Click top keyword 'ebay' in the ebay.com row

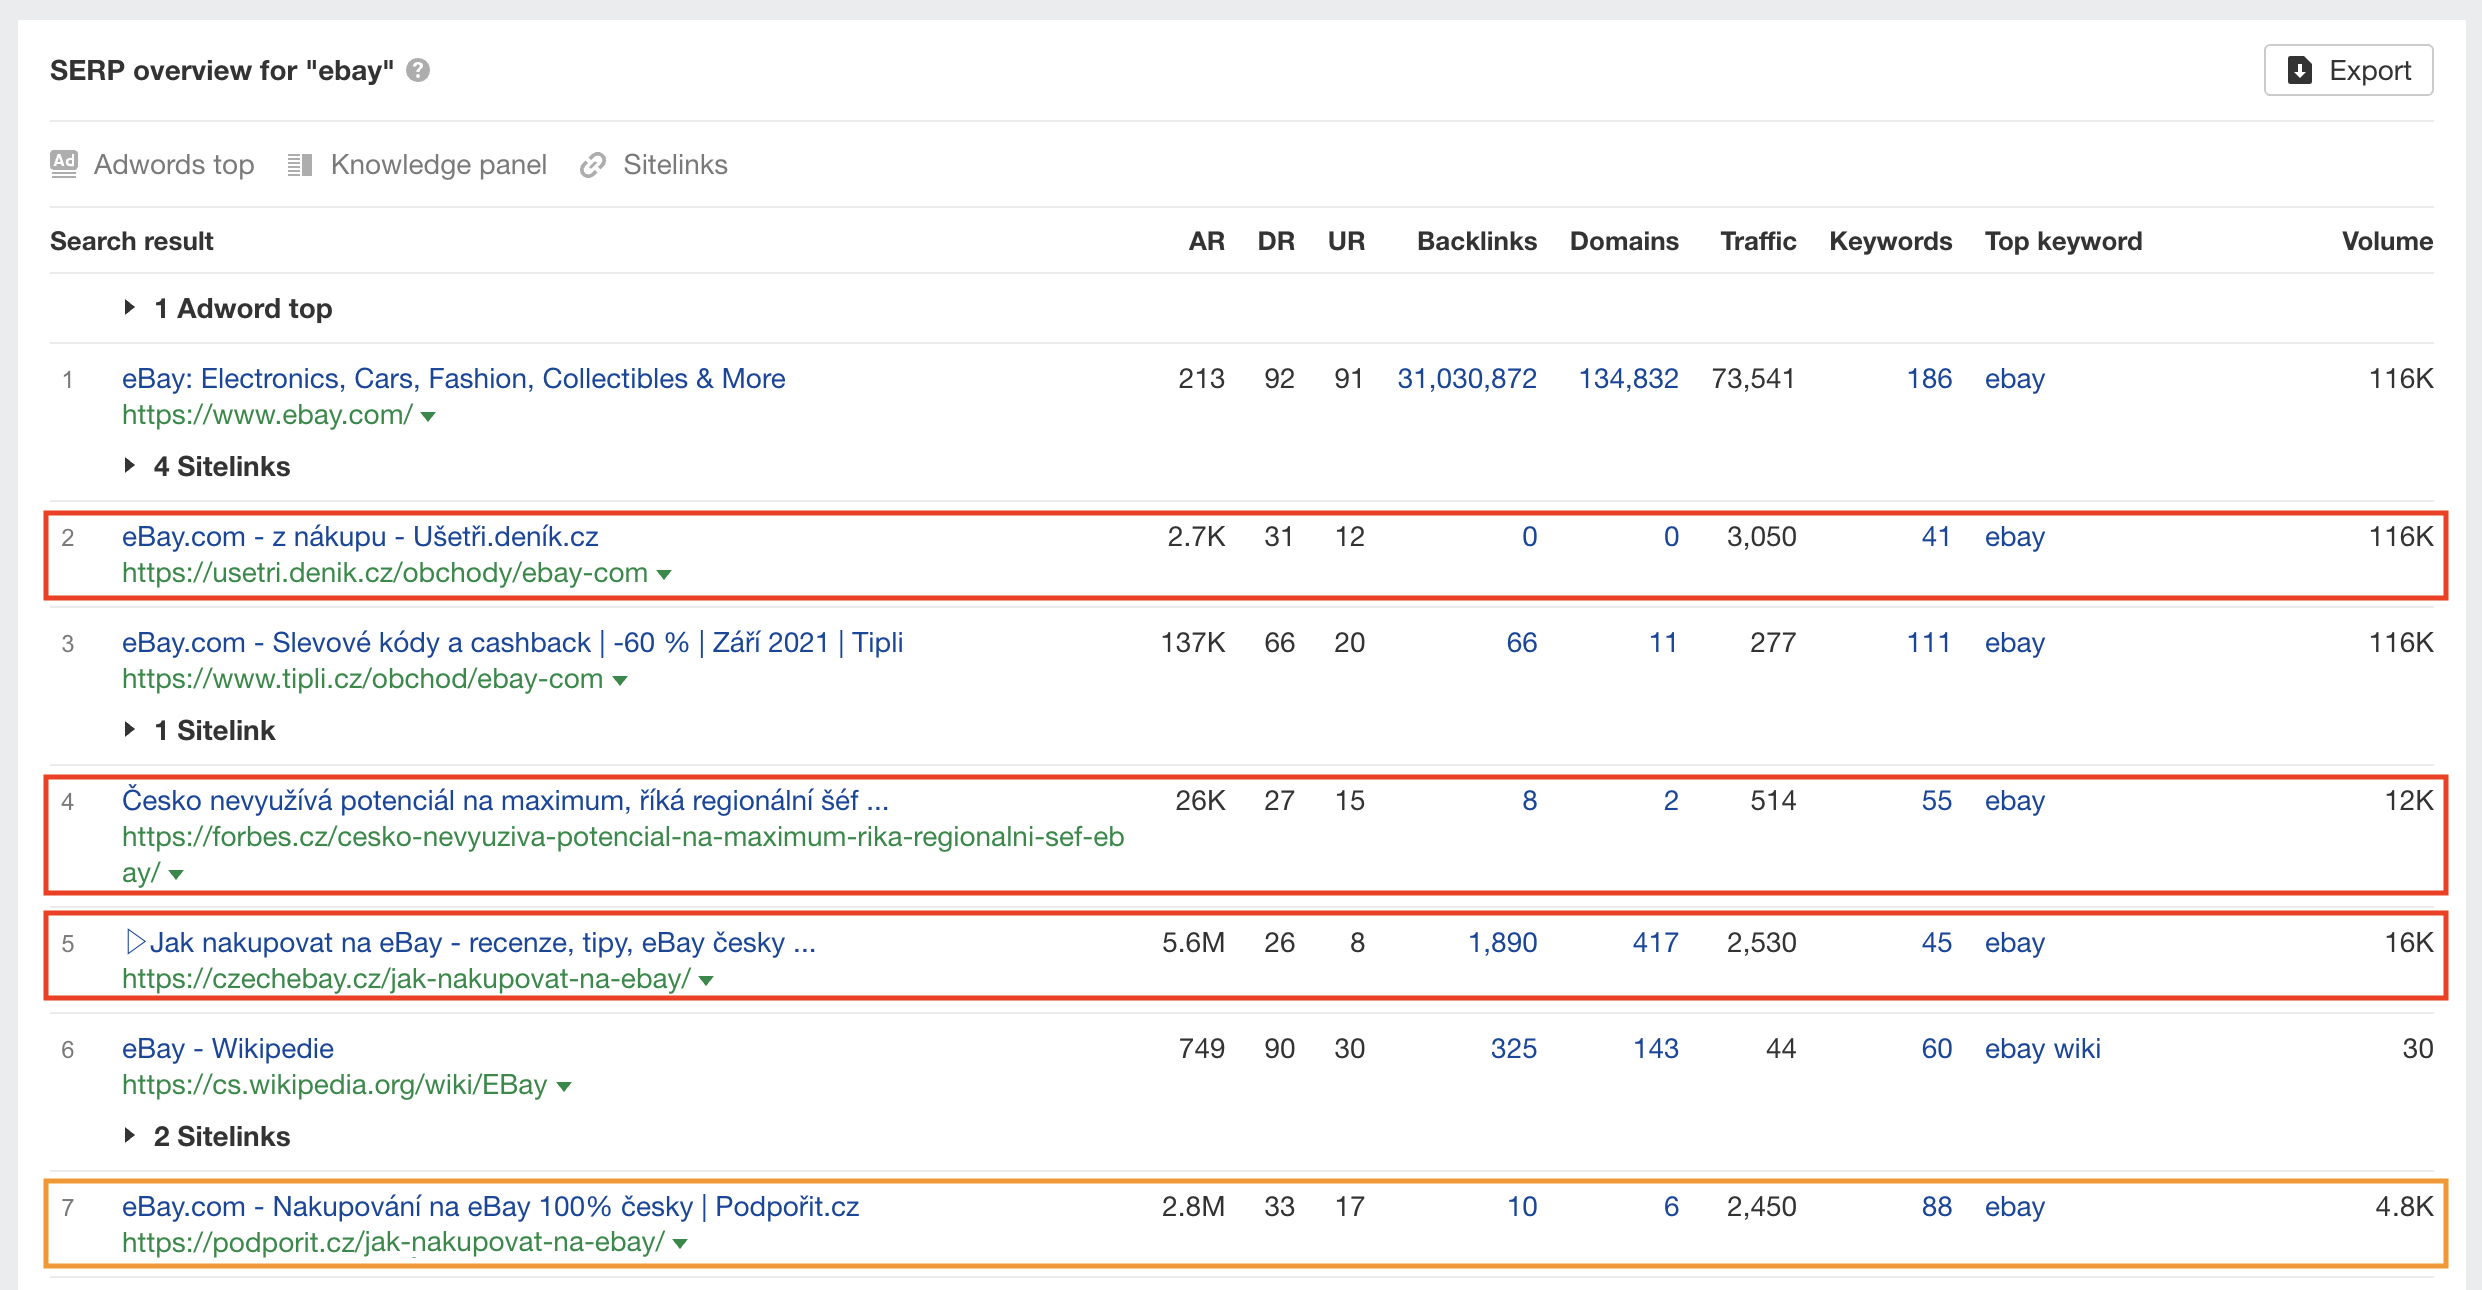tap(2015, 378)
